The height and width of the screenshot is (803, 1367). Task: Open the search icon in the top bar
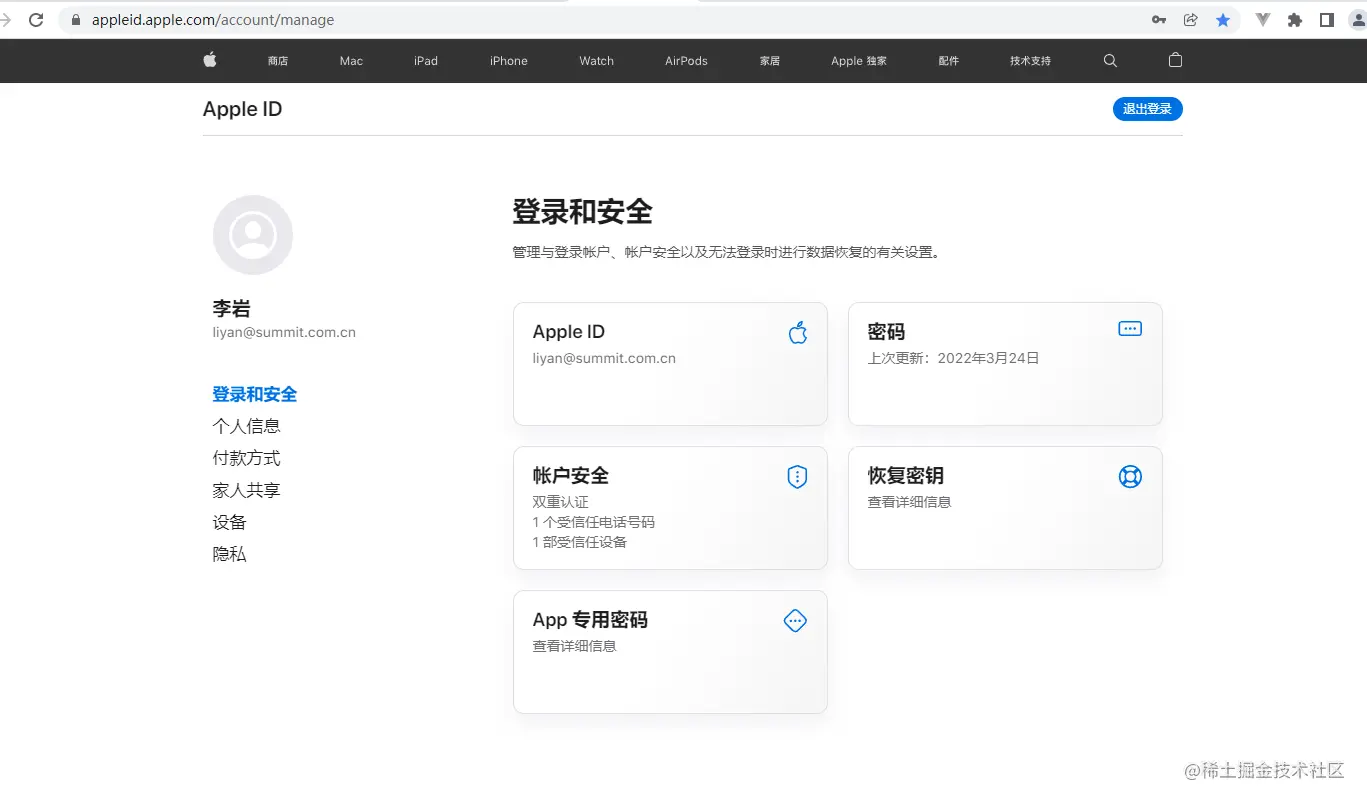1110,60
